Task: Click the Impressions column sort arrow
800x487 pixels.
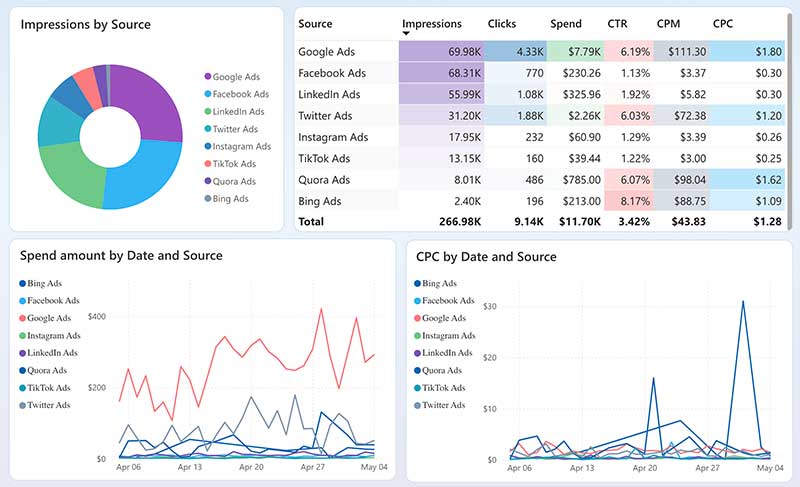Action: tap(406, 34)
